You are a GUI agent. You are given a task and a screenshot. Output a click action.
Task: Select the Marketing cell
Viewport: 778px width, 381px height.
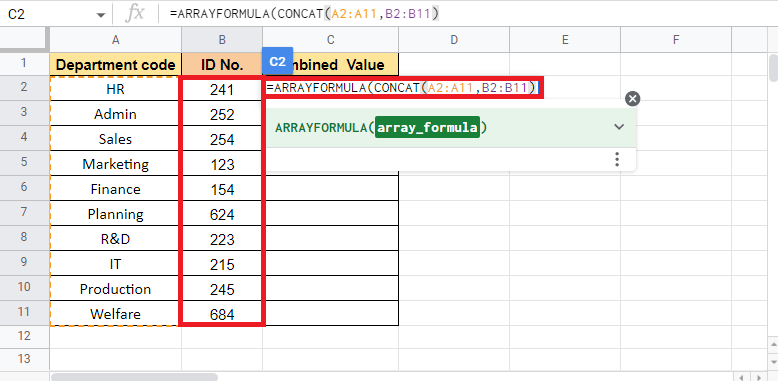(x=116, y=164)
